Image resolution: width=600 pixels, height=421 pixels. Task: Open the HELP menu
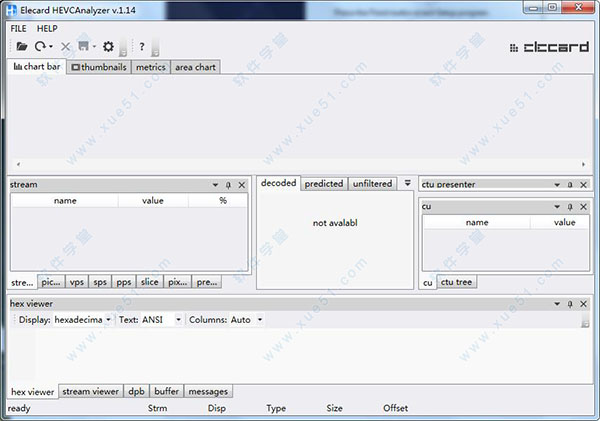[x=47, y=29]
